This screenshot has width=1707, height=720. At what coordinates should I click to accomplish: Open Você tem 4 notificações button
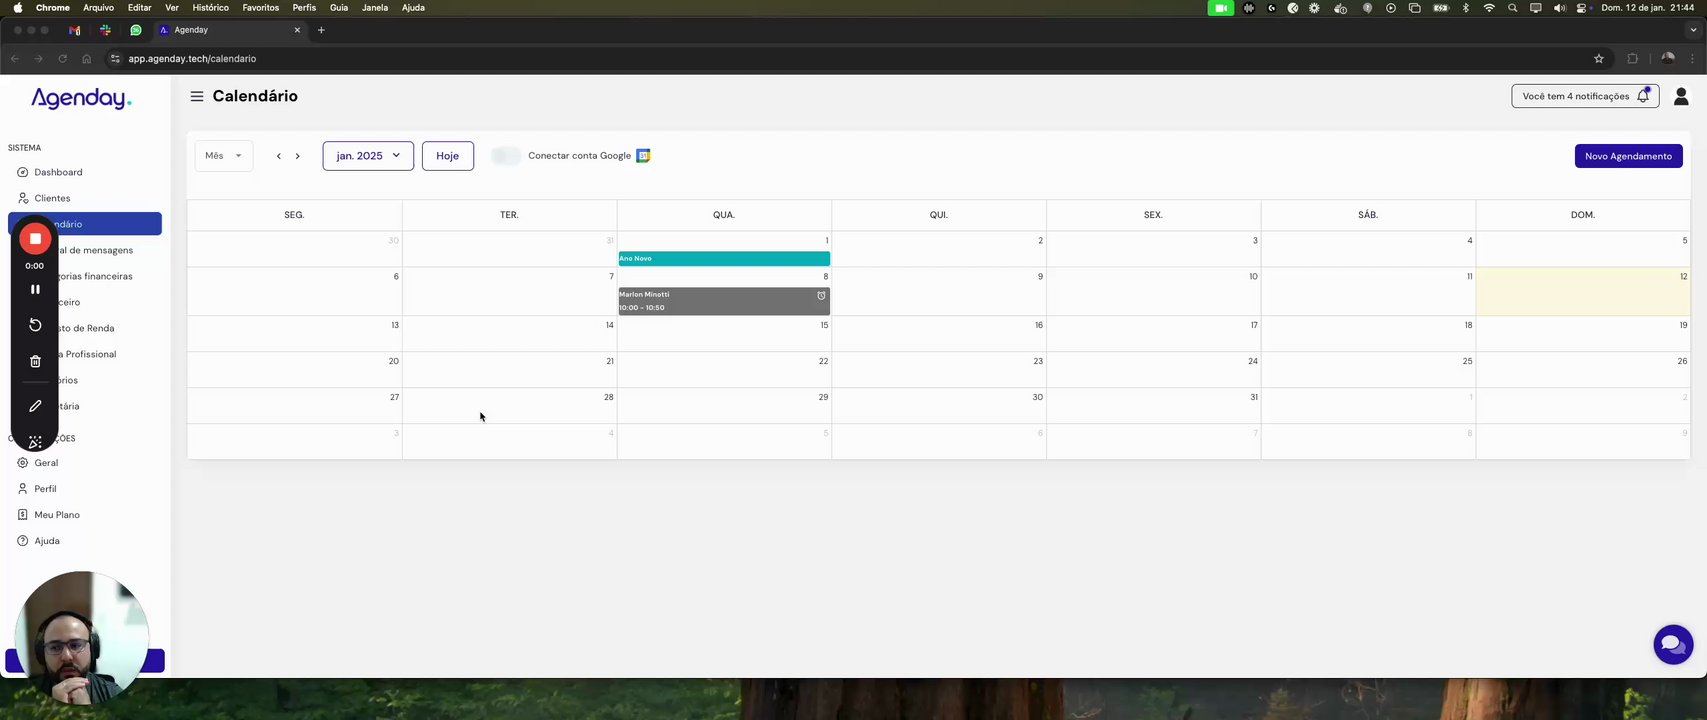pyautogui.click(x=1585, y=96)
